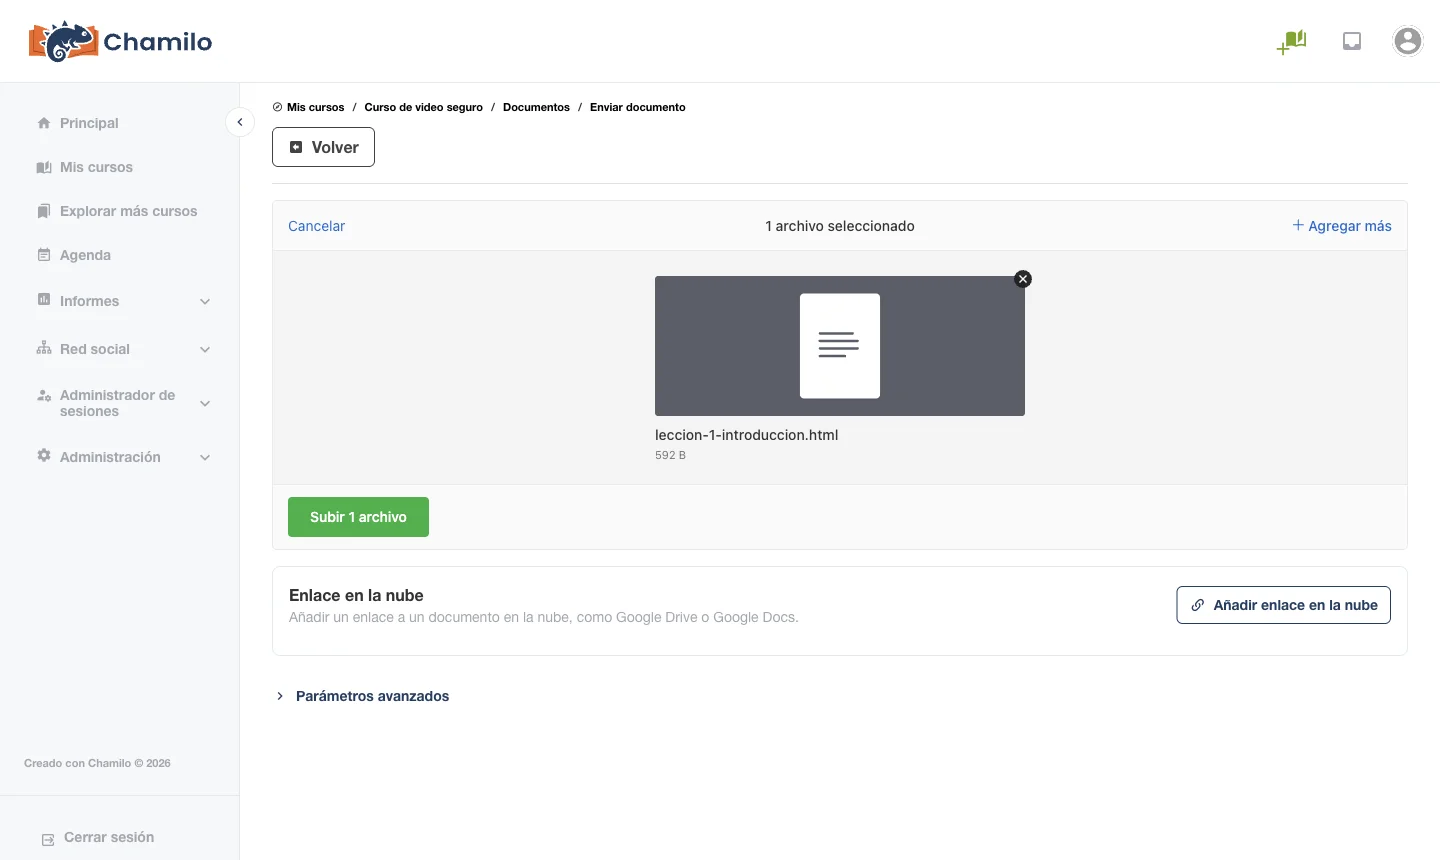Click the Volver button
The width and height of the screenshot is (1440, 860).
click(323, 147)
